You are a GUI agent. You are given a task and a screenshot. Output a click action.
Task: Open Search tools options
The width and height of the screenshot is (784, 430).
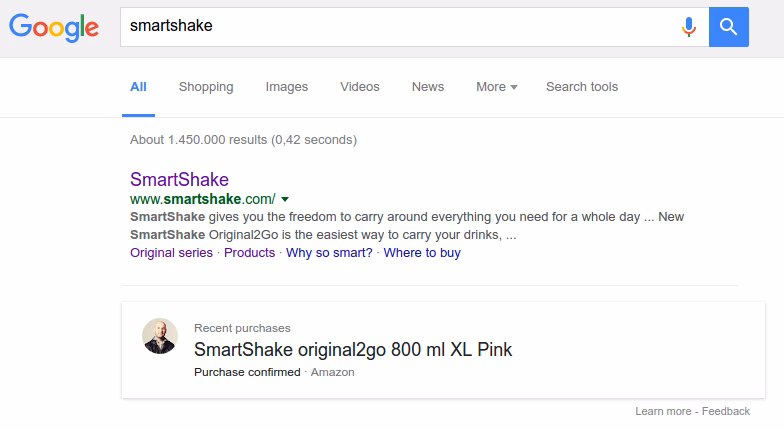click(582, 87)
